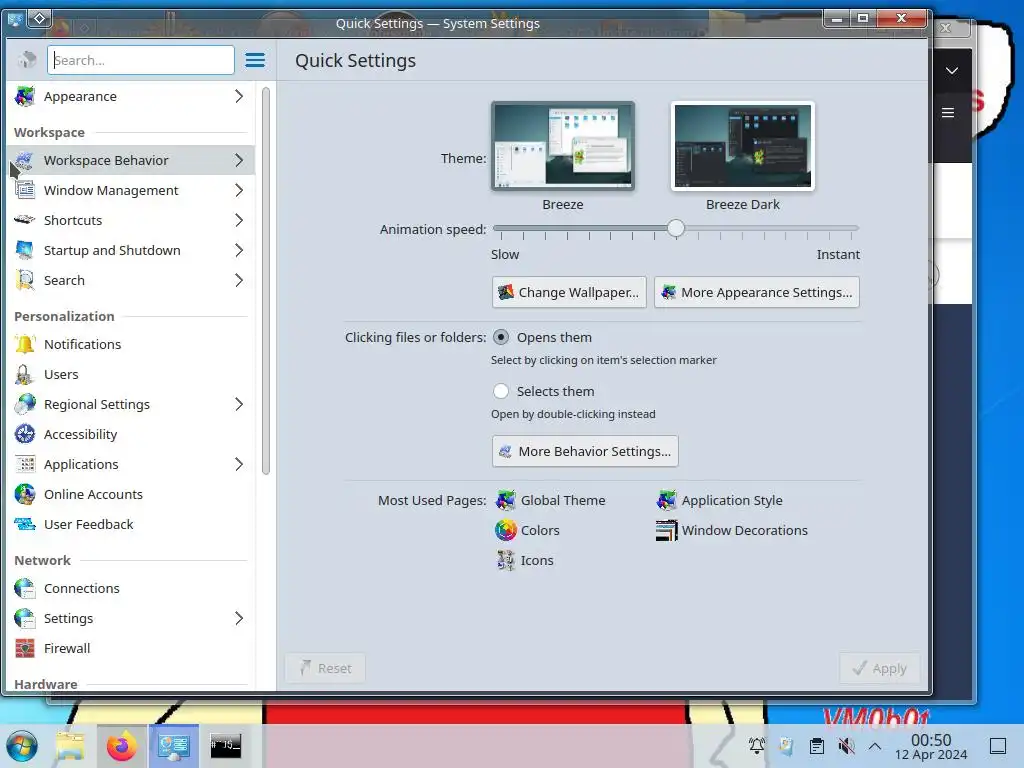
Task: Open the Online Accounts entry
Action: (x=131, y=494)
